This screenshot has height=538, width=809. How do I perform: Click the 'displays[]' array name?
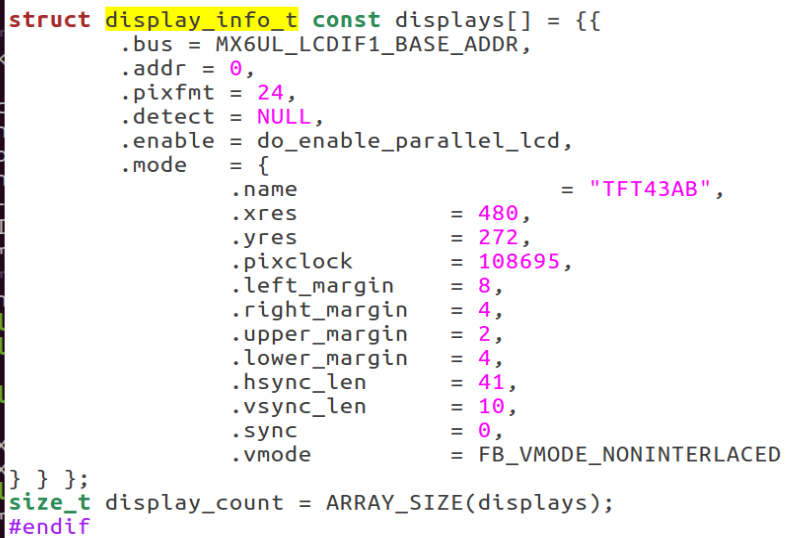pos(463,21)
